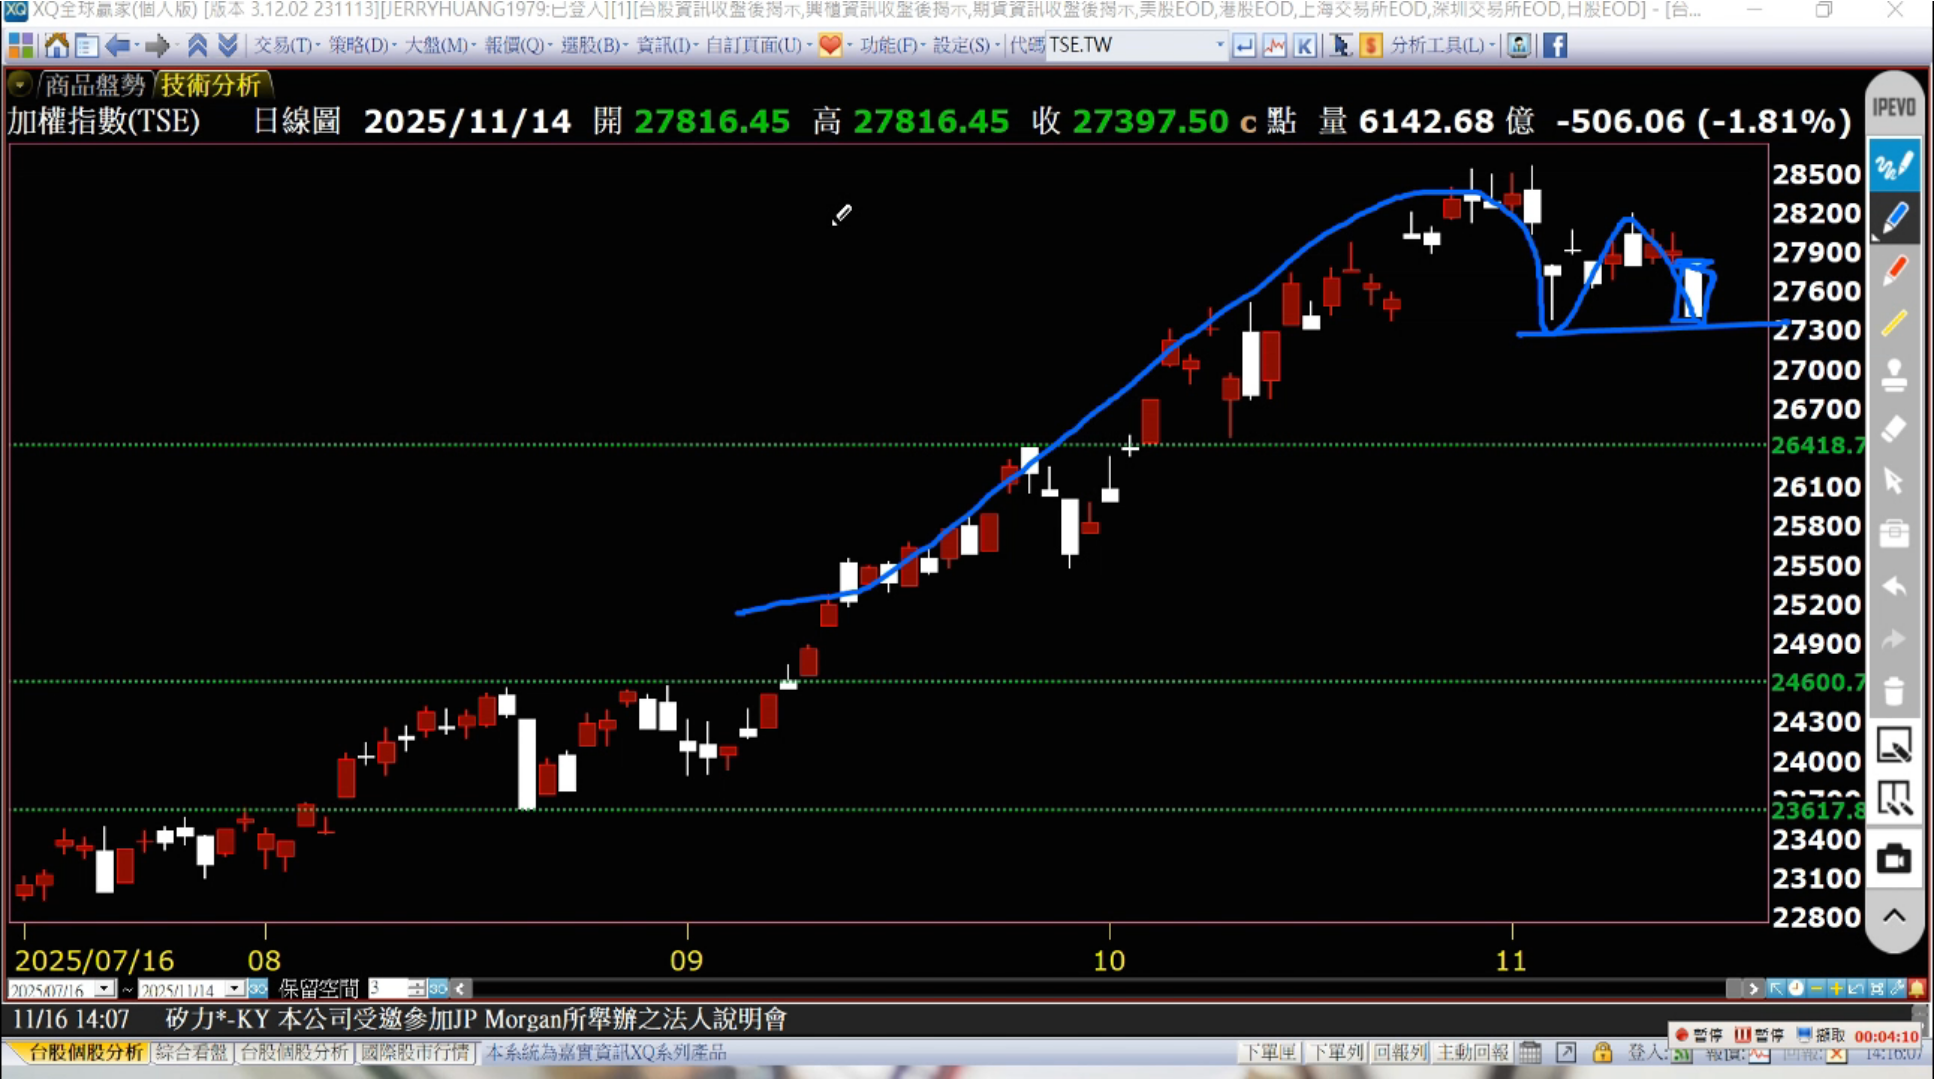Open the 交易(T) menu
Image resolution: width=1934 pixels, height=1080 pixels.
point(286,45)
